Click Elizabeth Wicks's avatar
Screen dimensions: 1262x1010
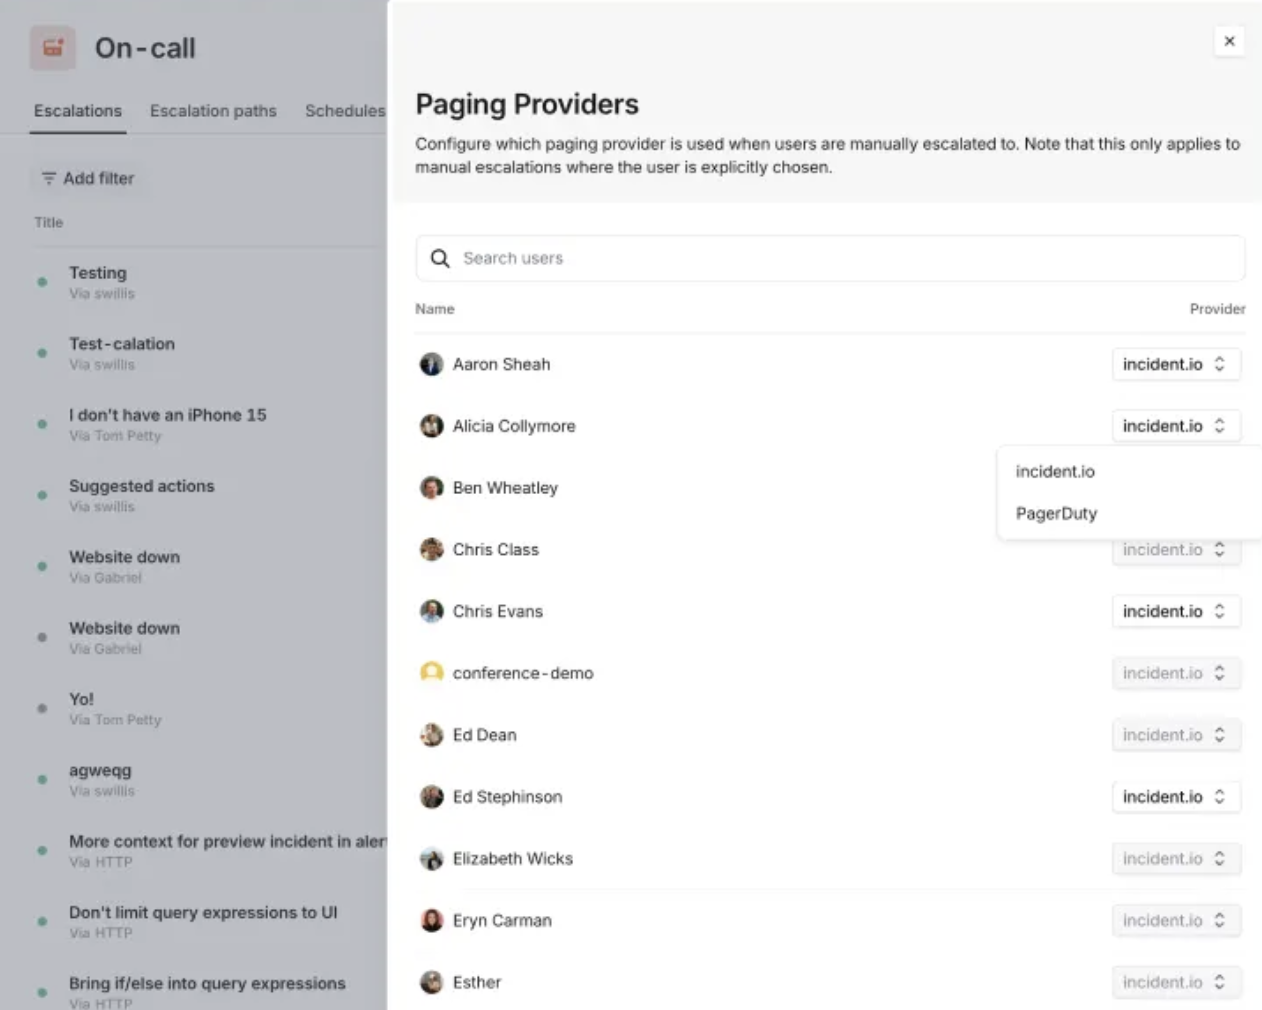431,859
